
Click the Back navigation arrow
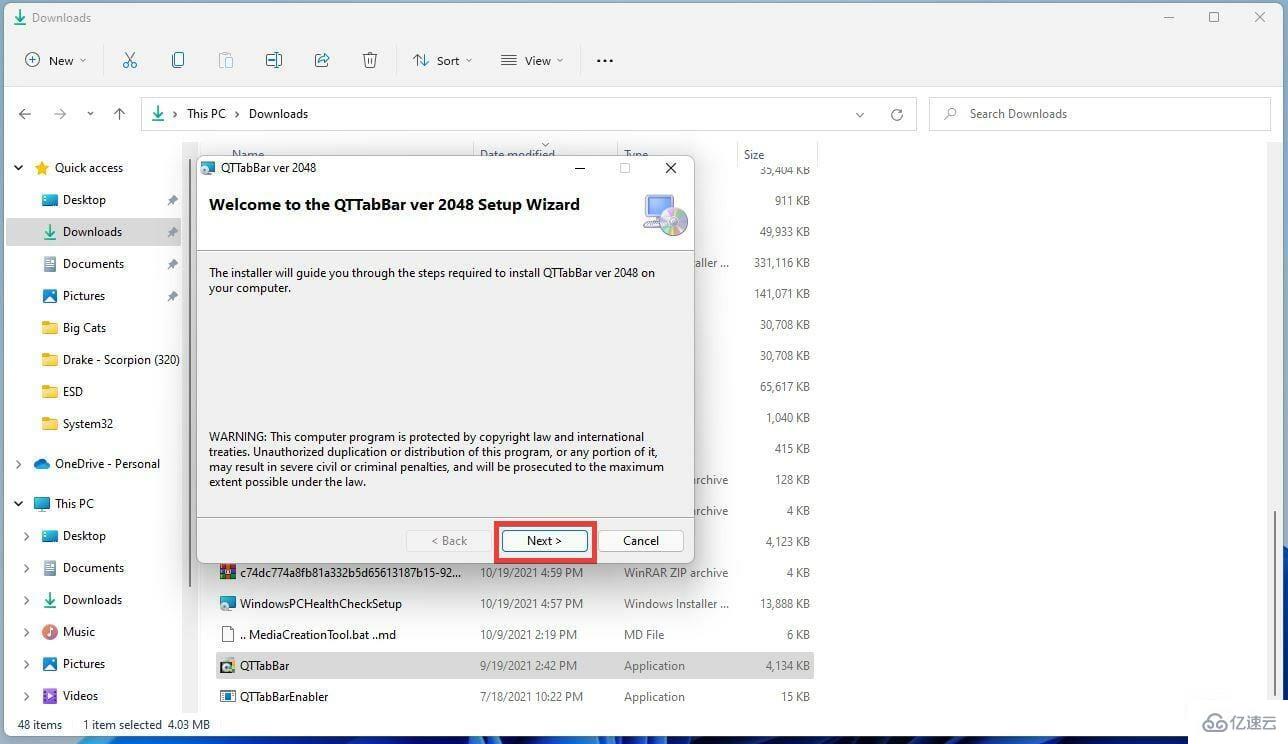tap(25, 114)
